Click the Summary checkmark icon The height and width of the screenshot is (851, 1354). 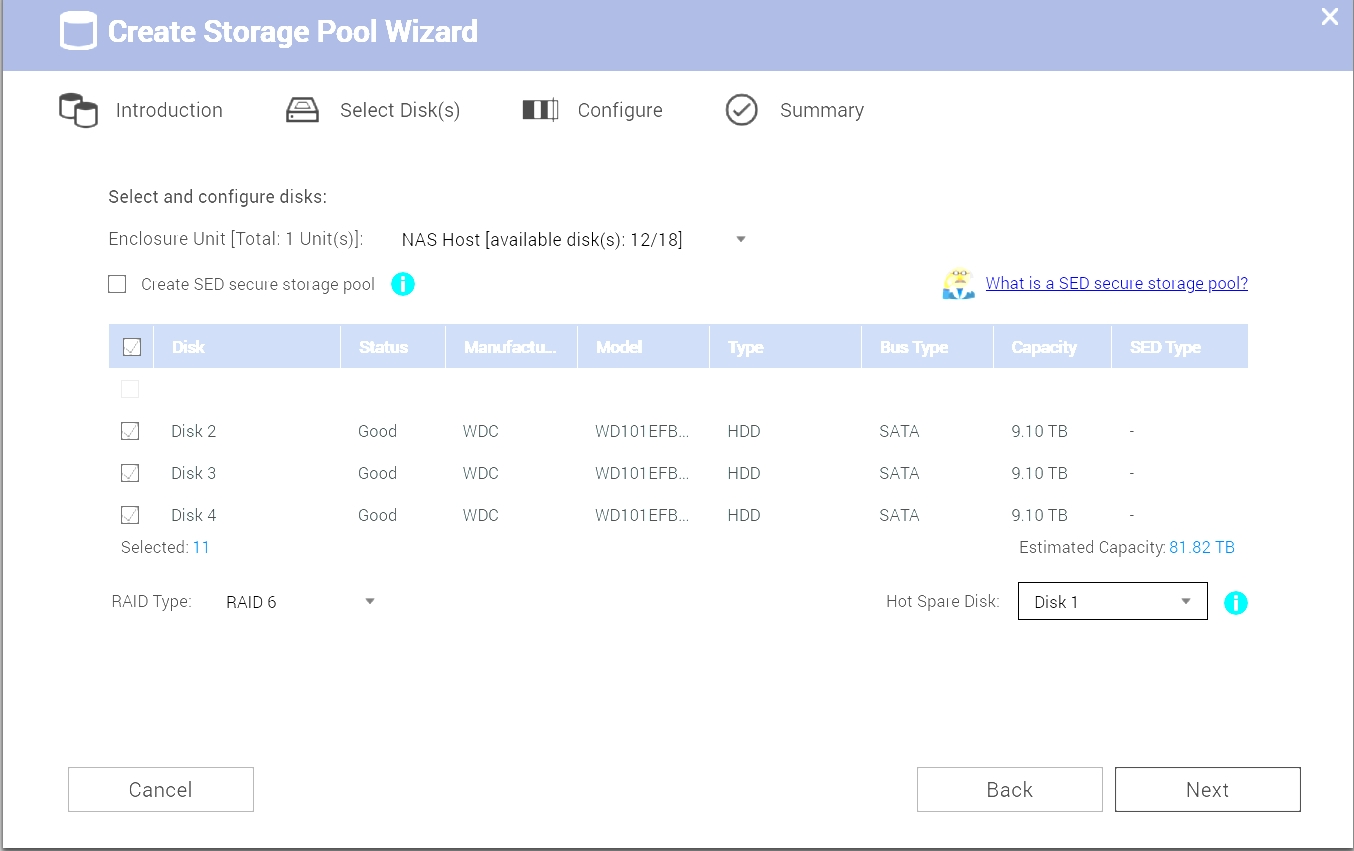point(741,110)
